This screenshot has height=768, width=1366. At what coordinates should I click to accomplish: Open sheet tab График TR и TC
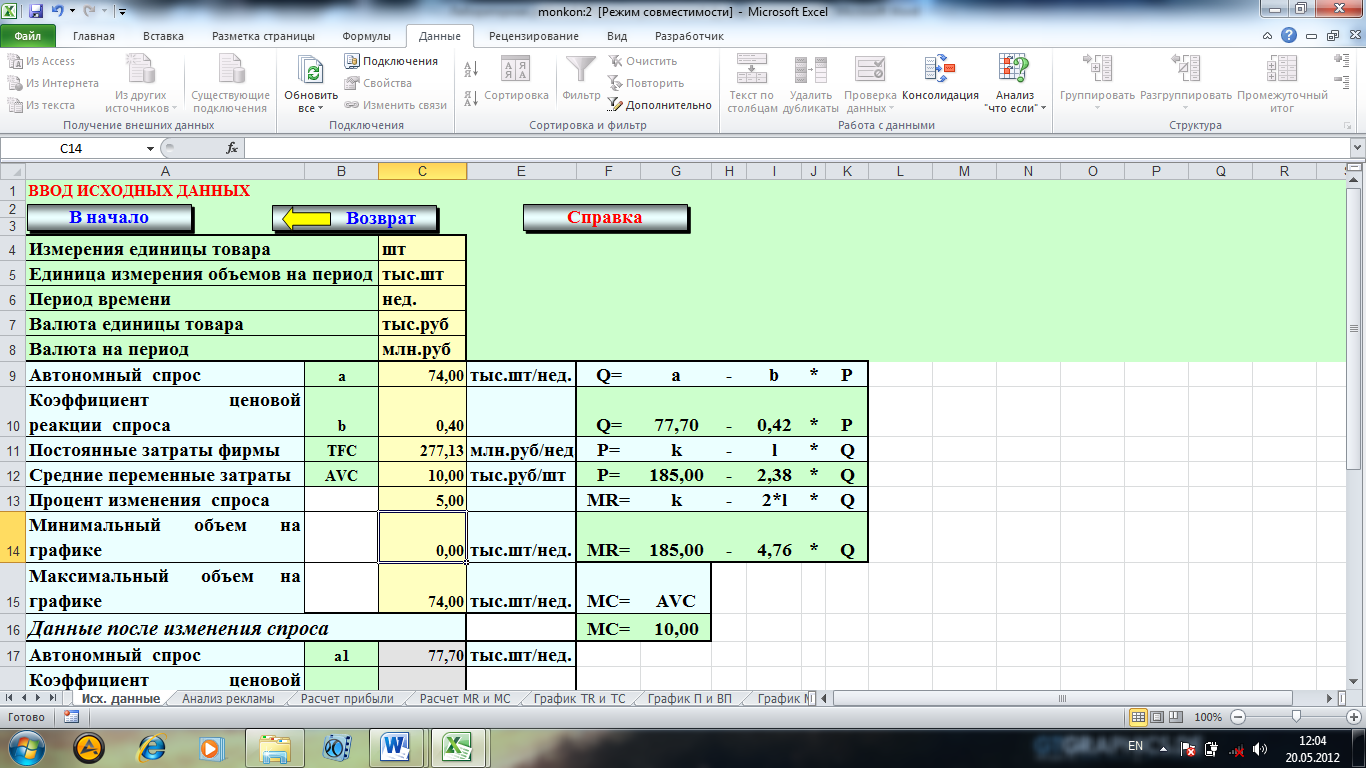(x=580, y=699)
